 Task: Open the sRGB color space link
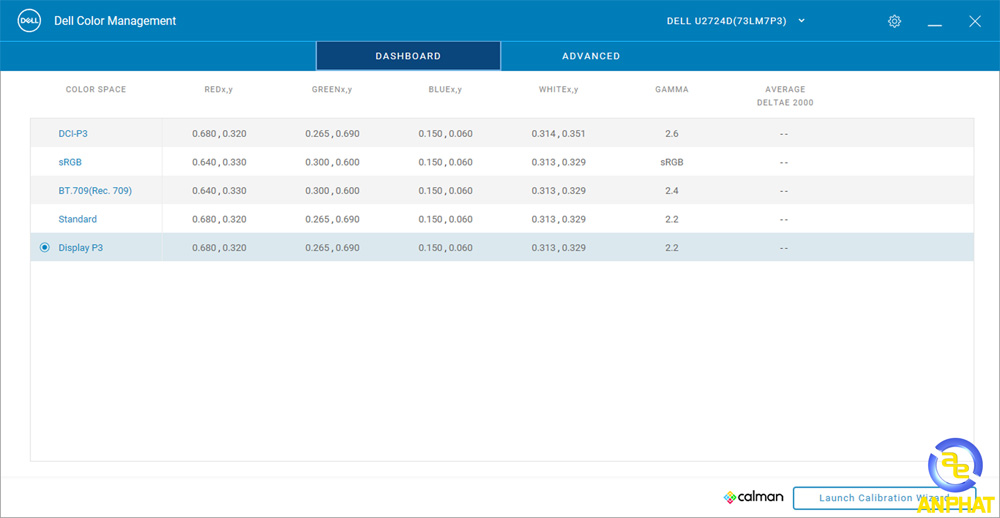[x=70, y=162]
